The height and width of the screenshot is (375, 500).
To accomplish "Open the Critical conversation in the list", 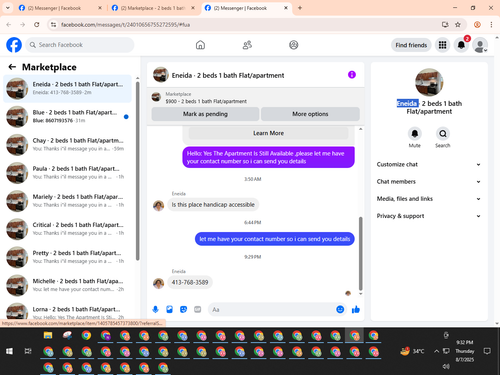I will click(x=67, y=229).
